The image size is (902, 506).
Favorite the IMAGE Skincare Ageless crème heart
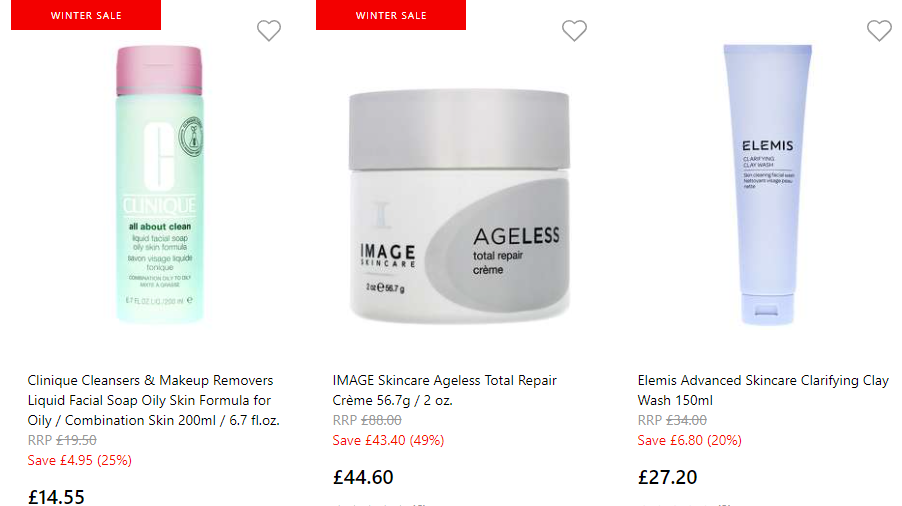pos(574,30)
